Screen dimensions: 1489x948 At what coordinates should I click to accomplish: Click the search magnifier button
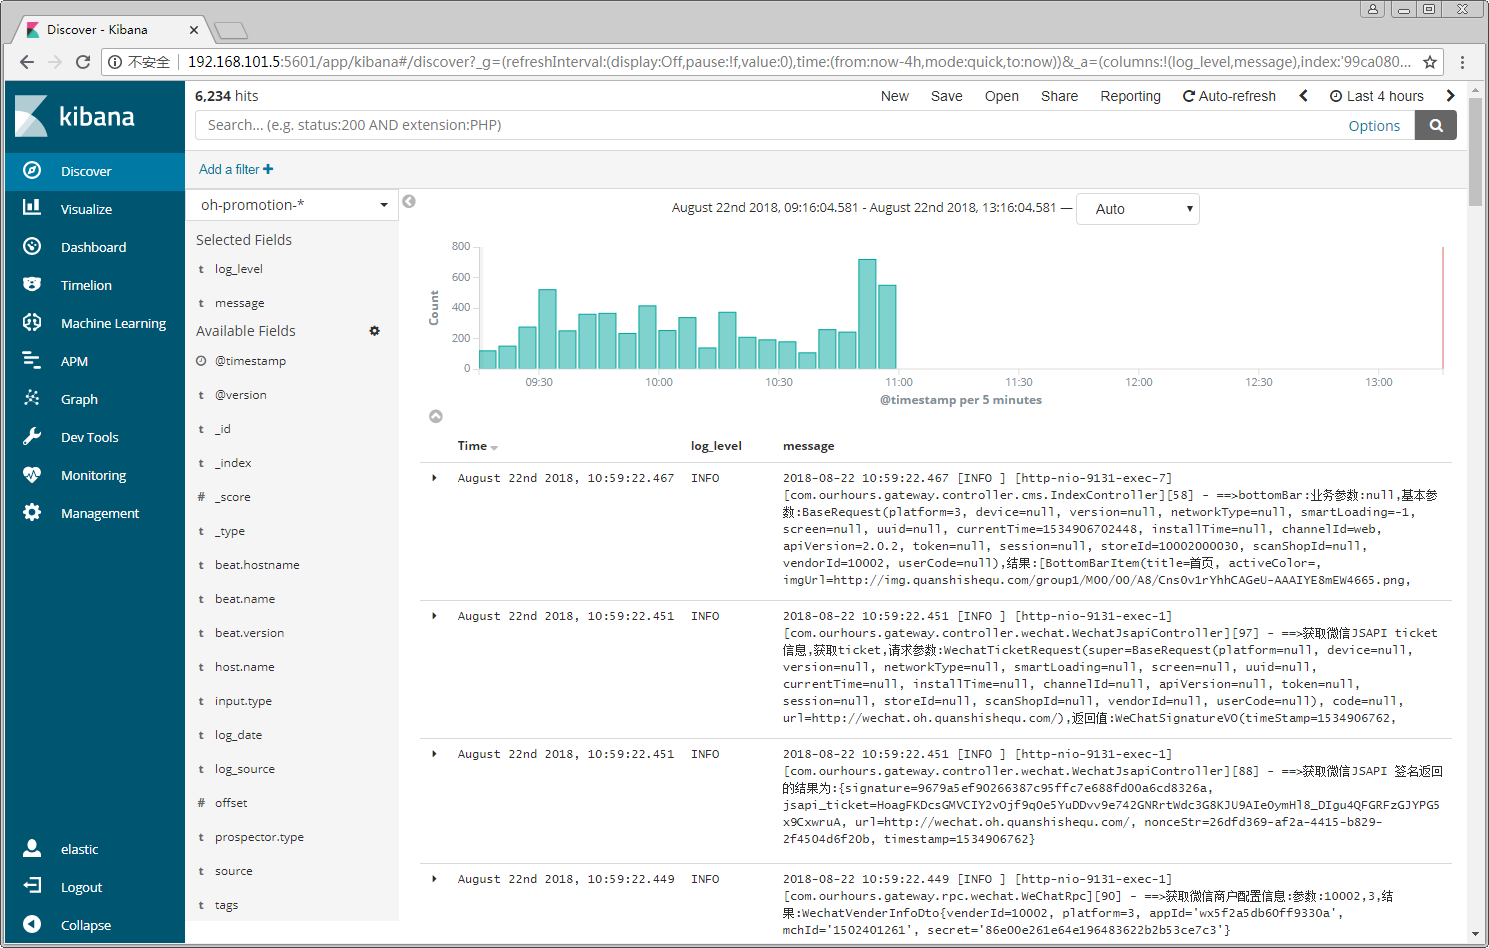click(x=1435, y=126)
